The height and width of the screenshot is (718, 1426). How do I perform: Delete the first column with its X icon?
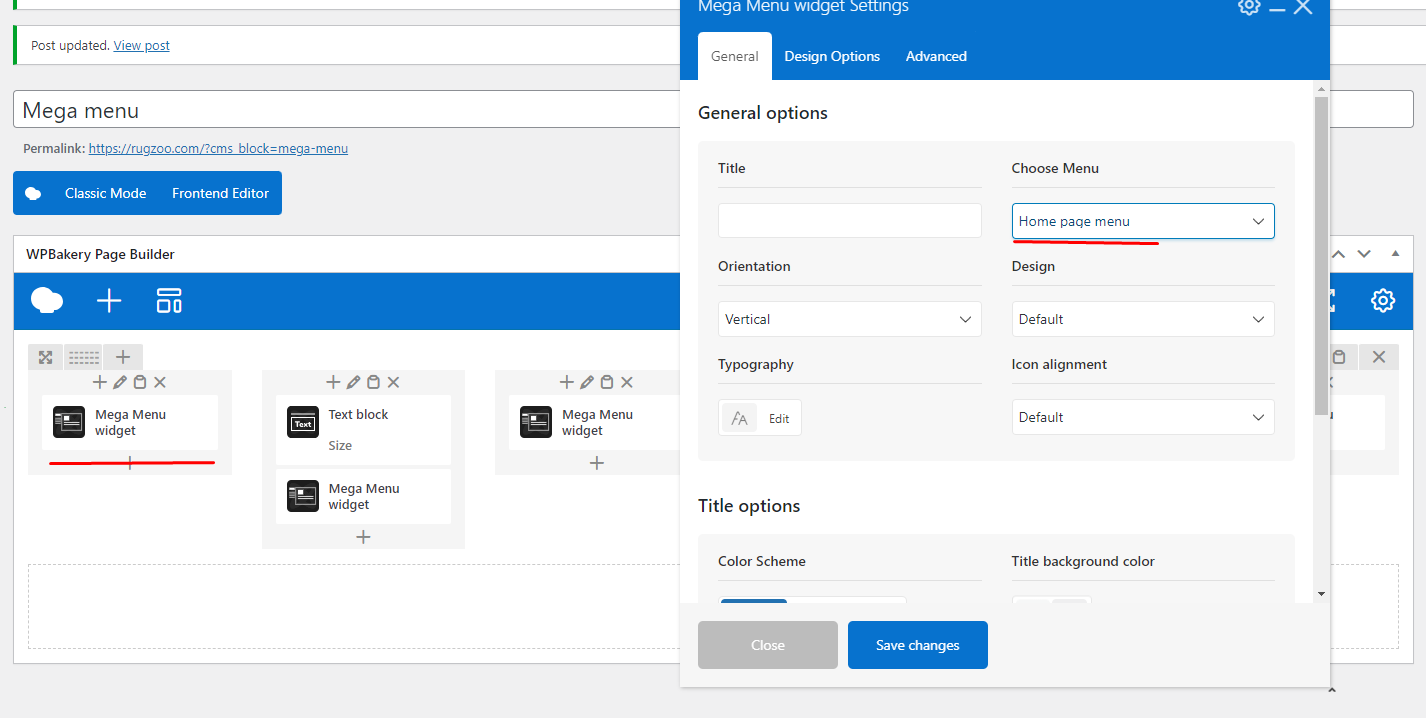point(160,382)
